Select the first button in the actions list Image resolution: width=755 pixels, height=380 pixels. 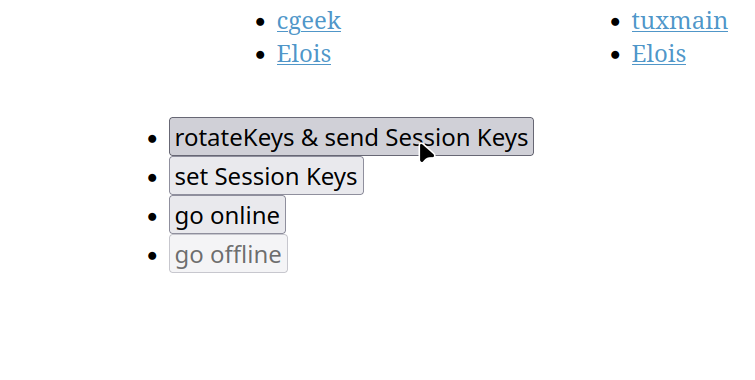(351, 136)
